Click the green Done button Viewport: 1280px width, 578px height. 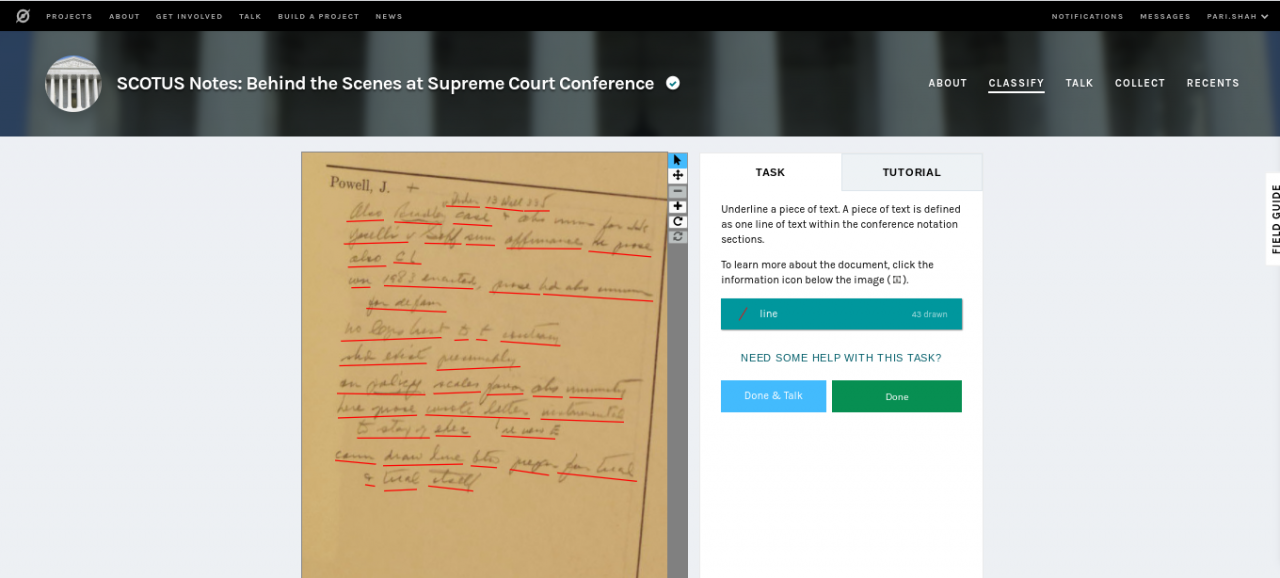897,396
